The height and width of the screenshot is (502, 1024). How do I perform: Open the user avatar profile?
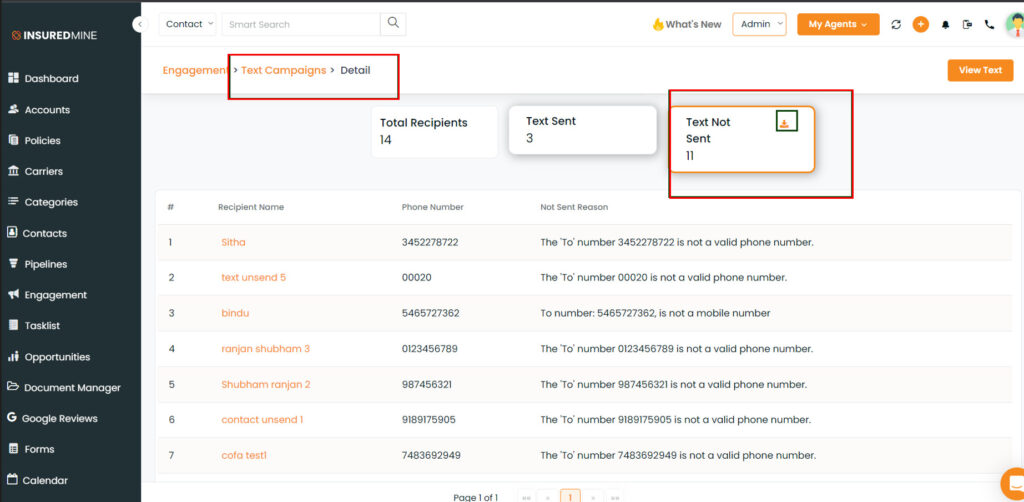pos(1015,24)
